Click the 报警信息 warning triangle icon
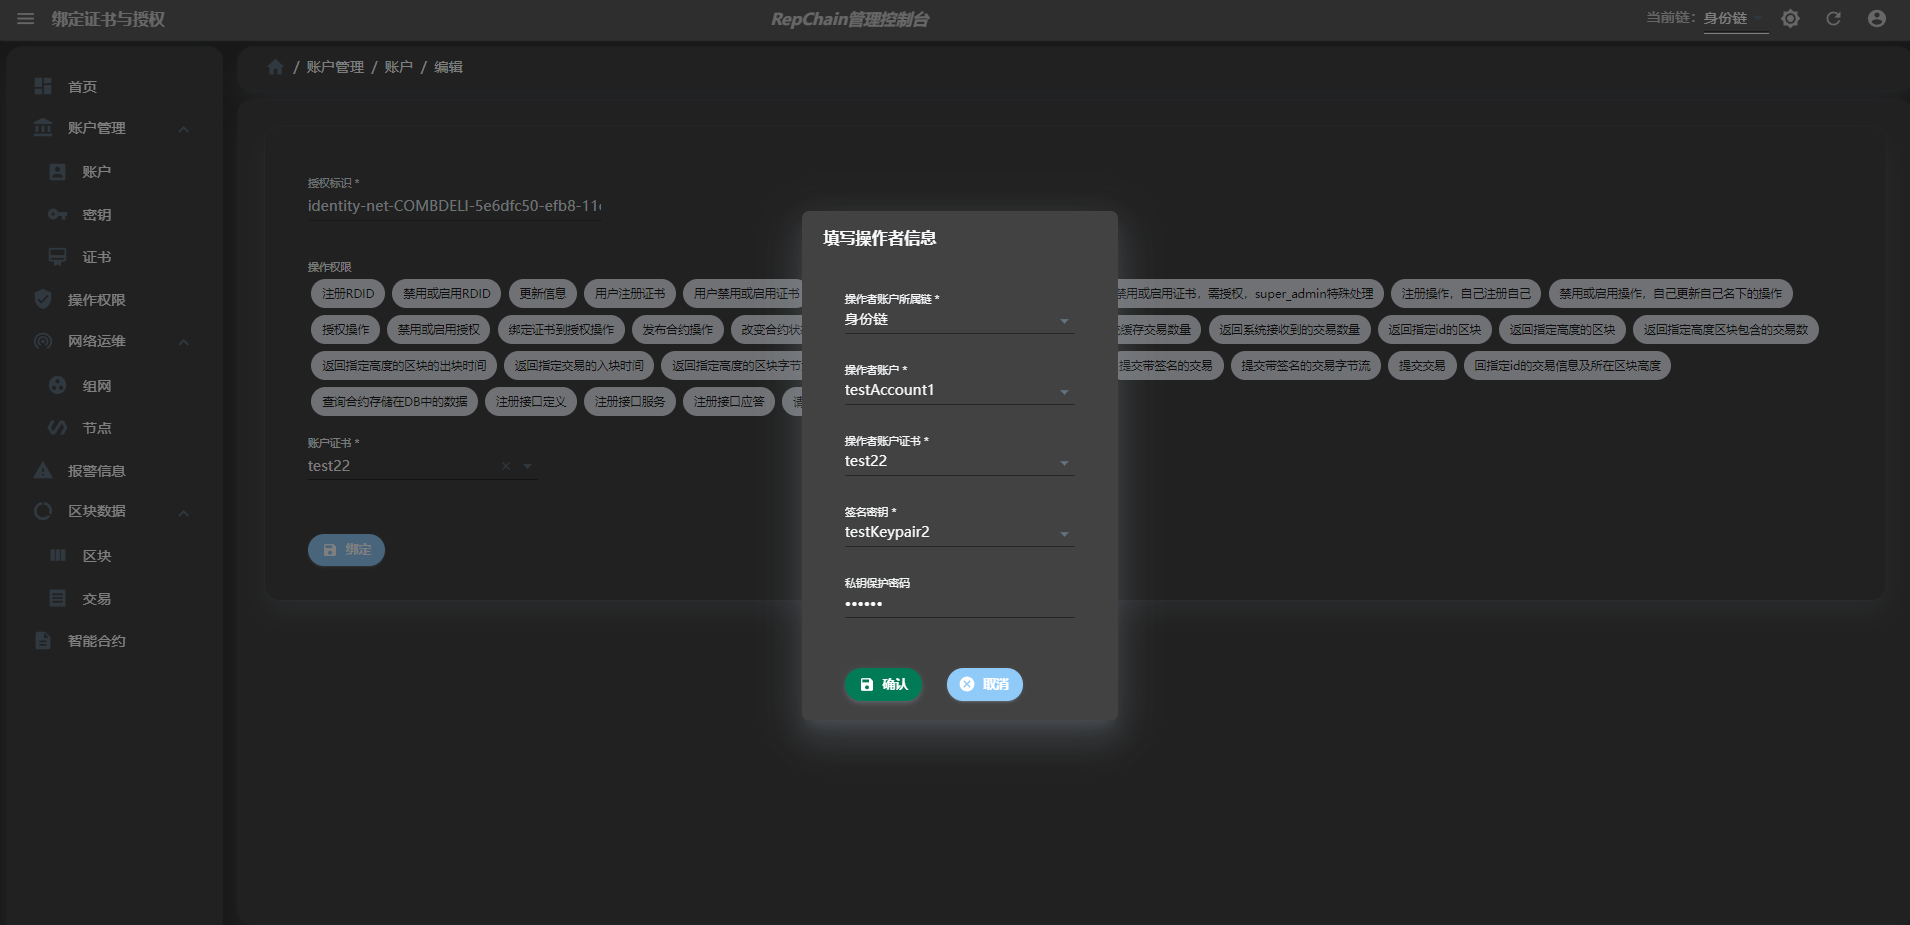1910x925 pixels. [x=43, y=470]
